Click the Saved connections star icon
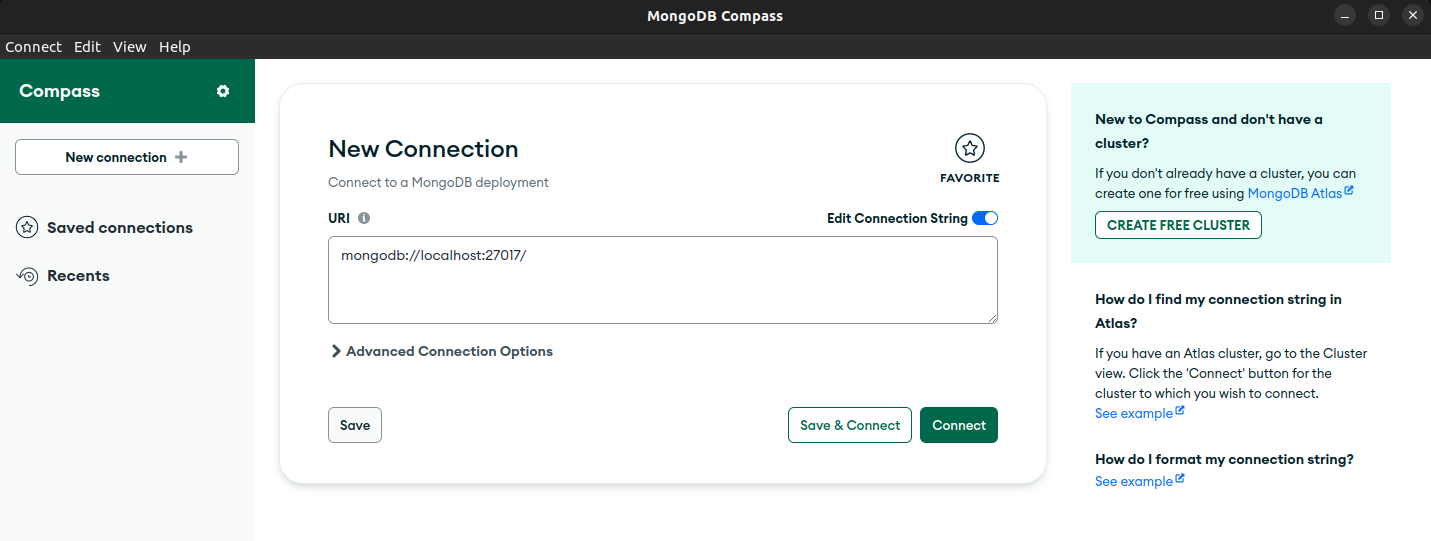 point(27,227)
